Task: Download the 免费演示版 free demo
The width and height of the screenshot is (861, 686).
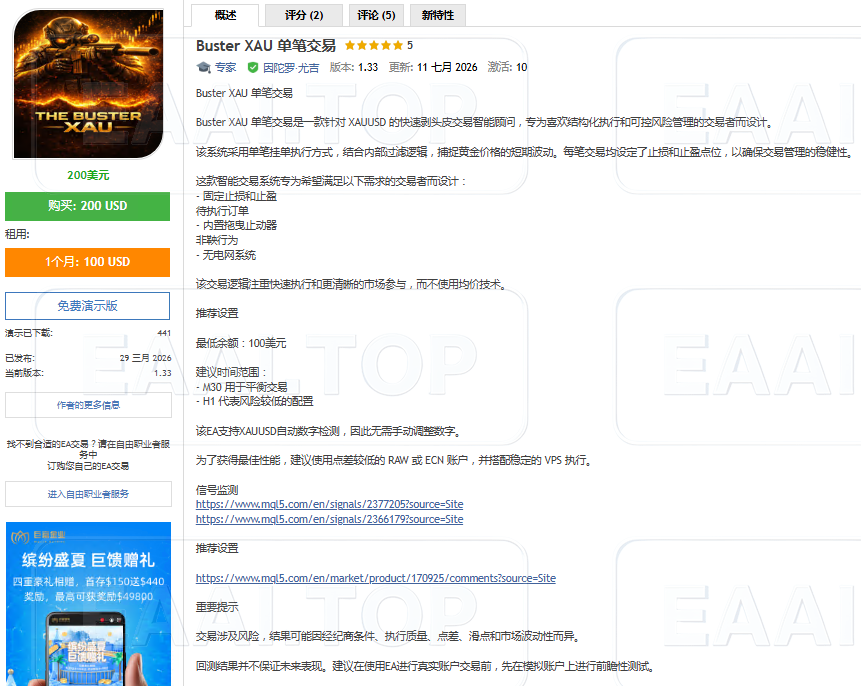Action: point(87,306)
